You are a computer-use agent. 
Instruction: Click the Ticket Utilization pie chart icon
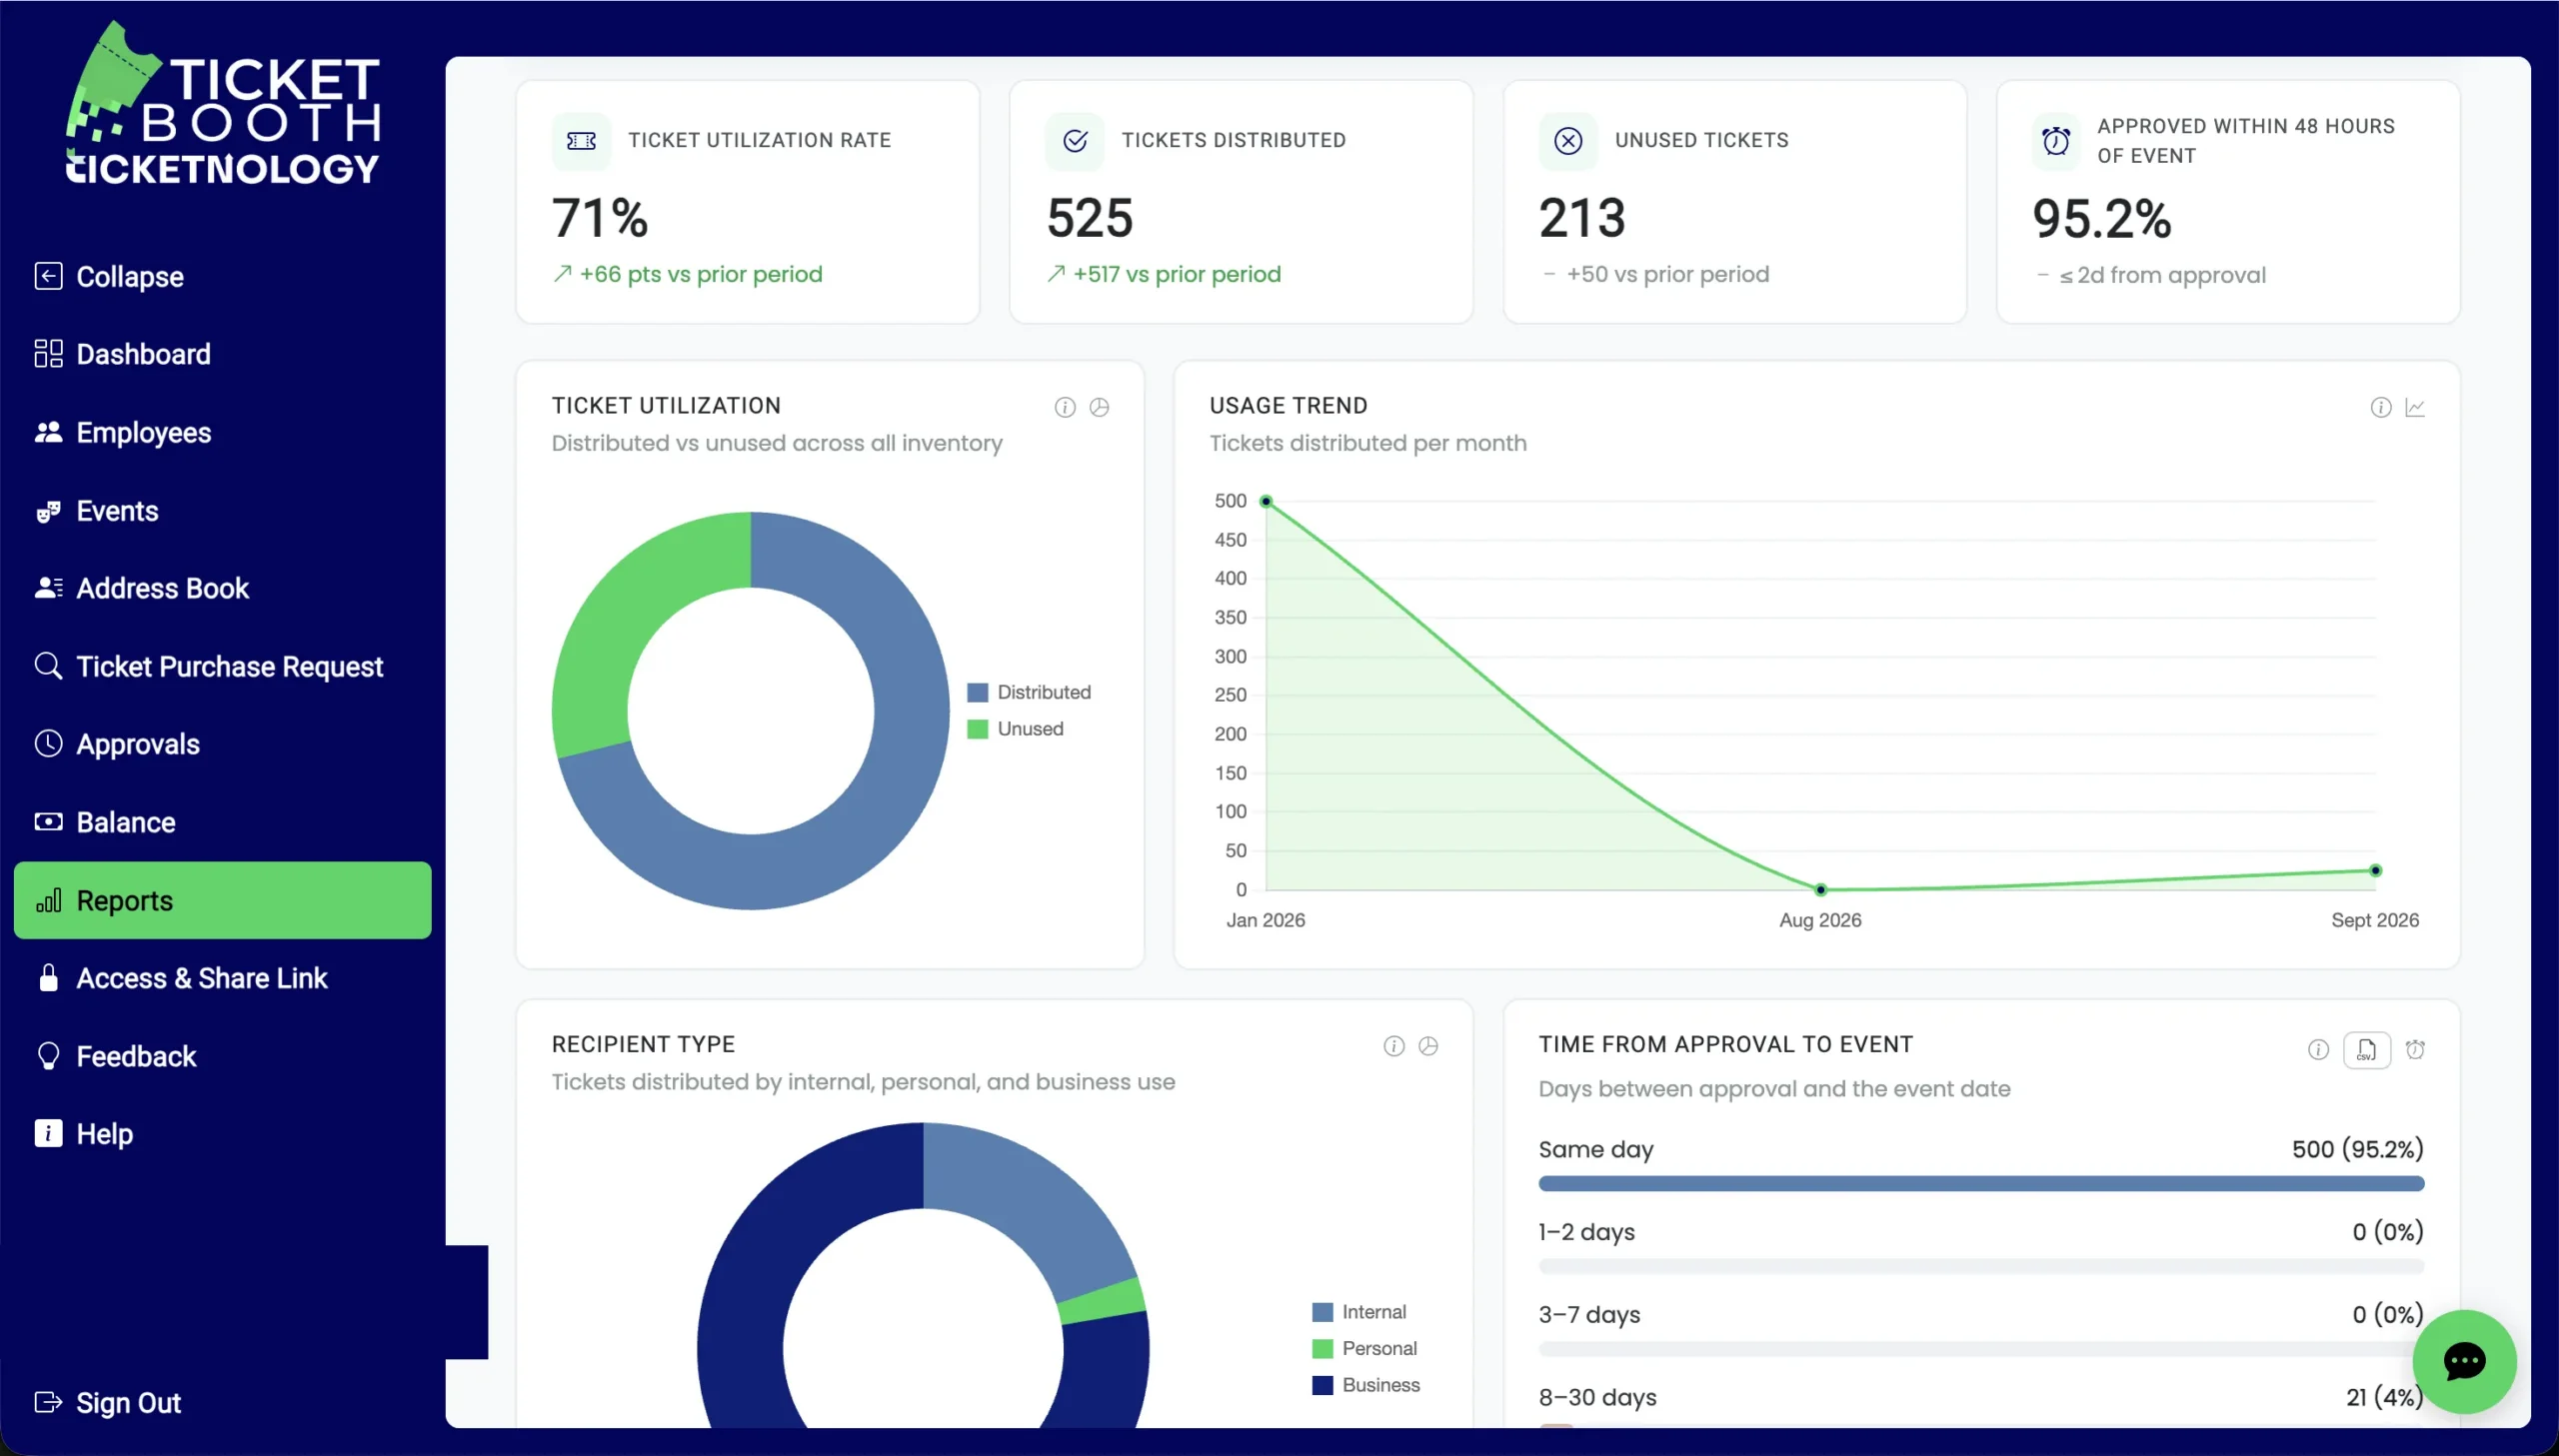(1099, 407)
